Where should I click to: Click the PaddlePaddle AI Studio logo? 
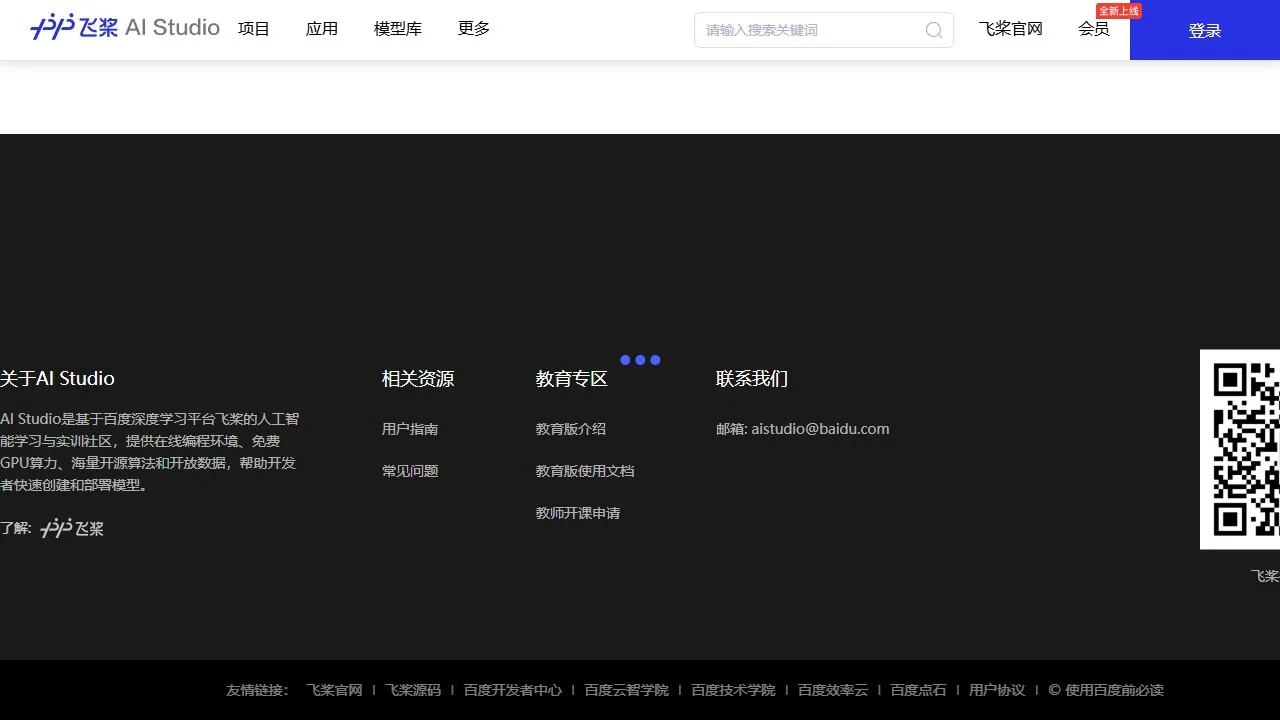click(x=125, y=27)
